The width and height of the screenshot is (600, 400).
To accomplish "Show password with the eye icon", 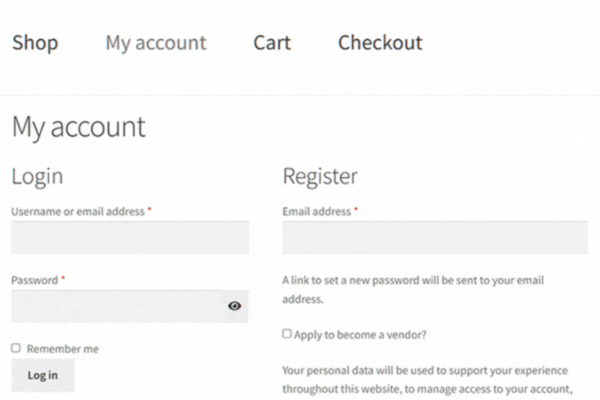I will 235,306.
